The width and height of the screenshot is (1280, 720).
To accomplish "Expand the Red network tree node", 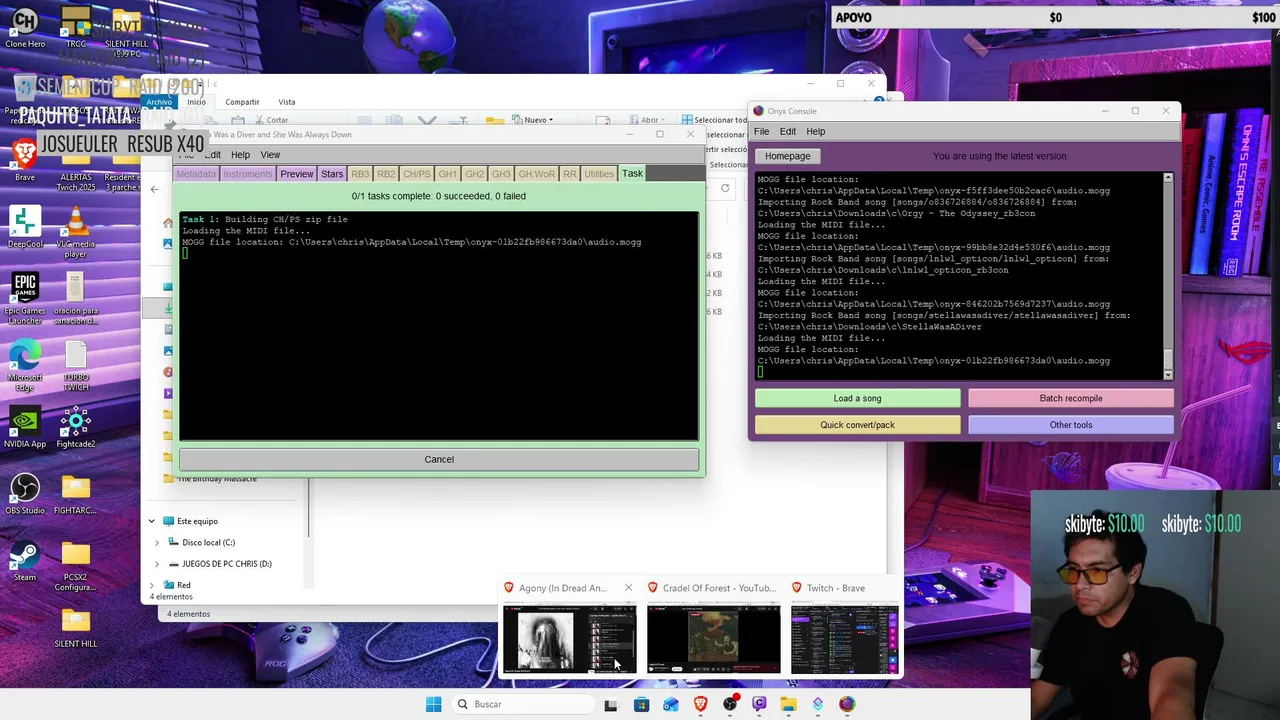I will tap(152, 585).
